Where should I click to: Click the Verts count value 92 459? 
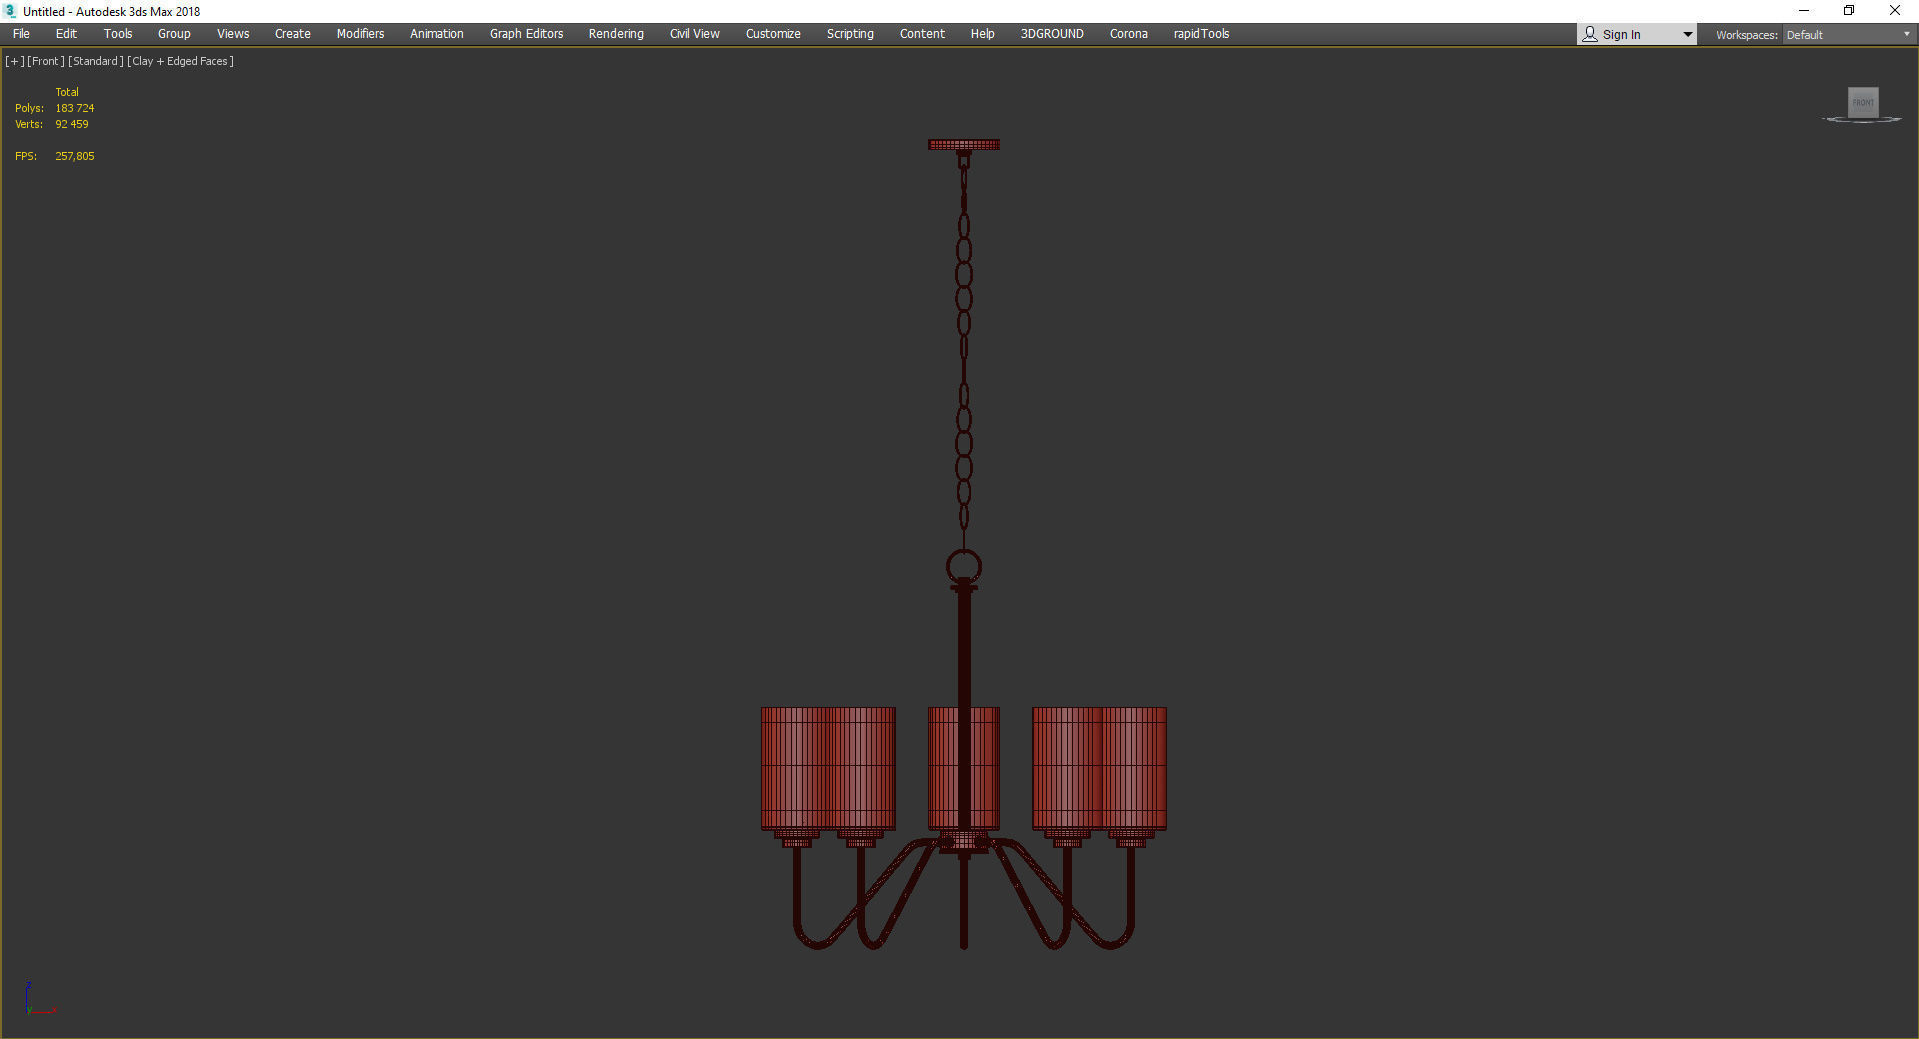72,124
